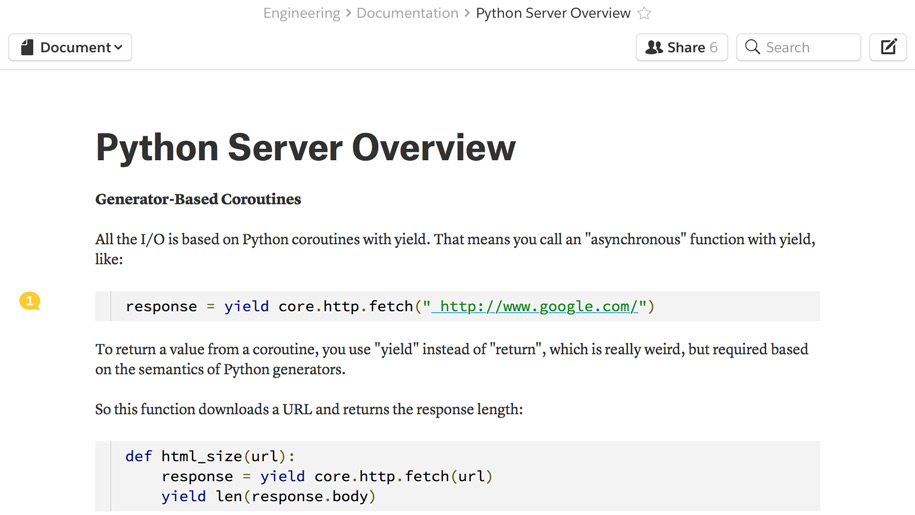Screen dimensions: 915x515
Task: Click the new document compose icon
Action: click(x=888, y=47)
